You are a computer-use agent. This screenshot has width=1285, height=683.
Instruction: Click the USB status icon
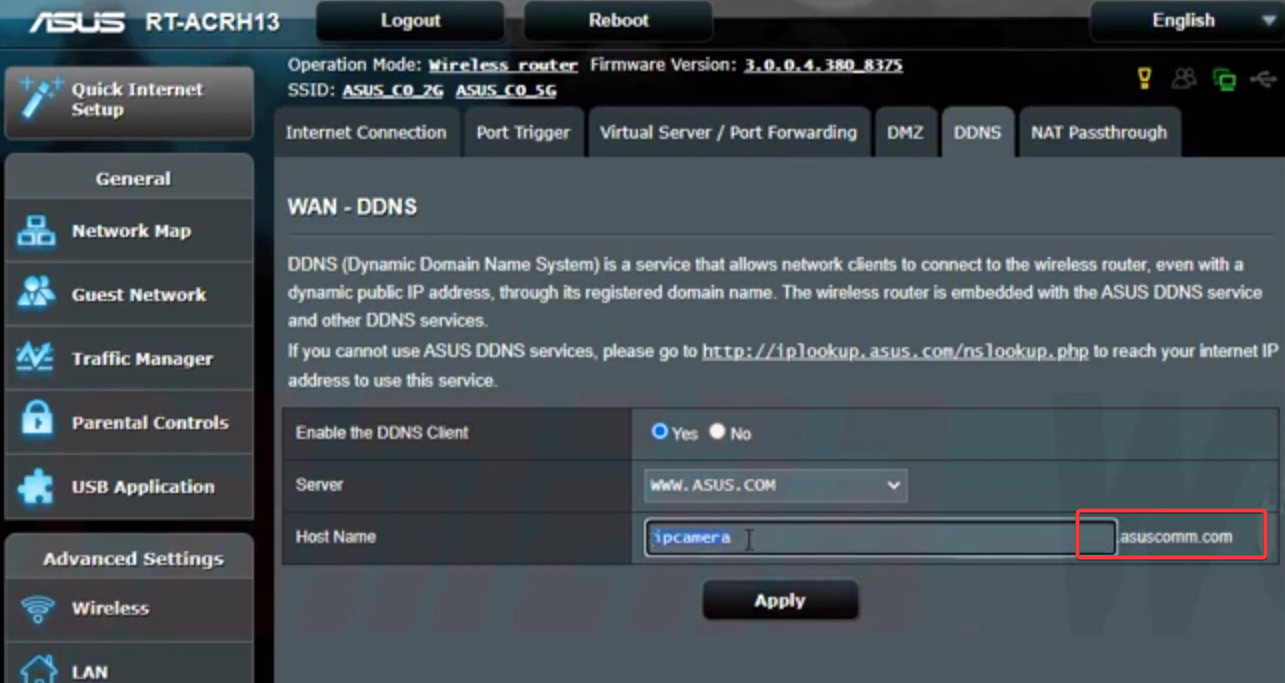pos(1263,79)
